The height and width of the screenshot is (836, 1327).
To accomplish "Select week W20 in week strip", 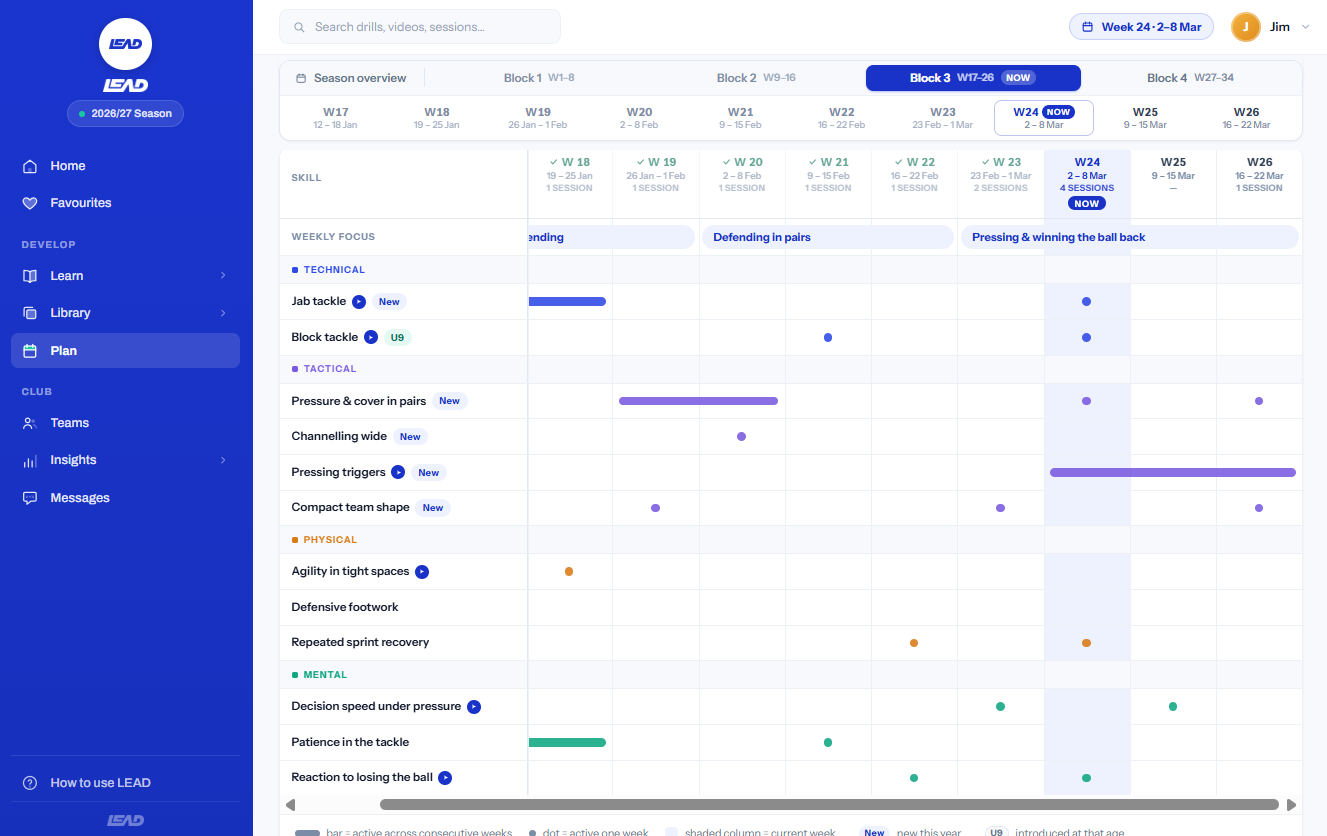I will coord(639,118).
